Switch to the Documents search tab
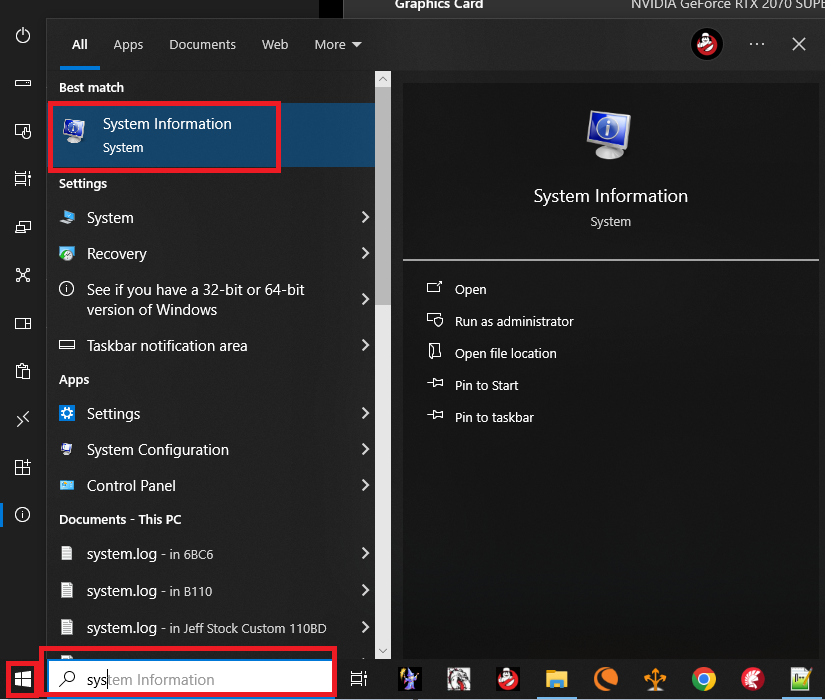The width and height of the screenshot is (825, 700). pos(202,45)
